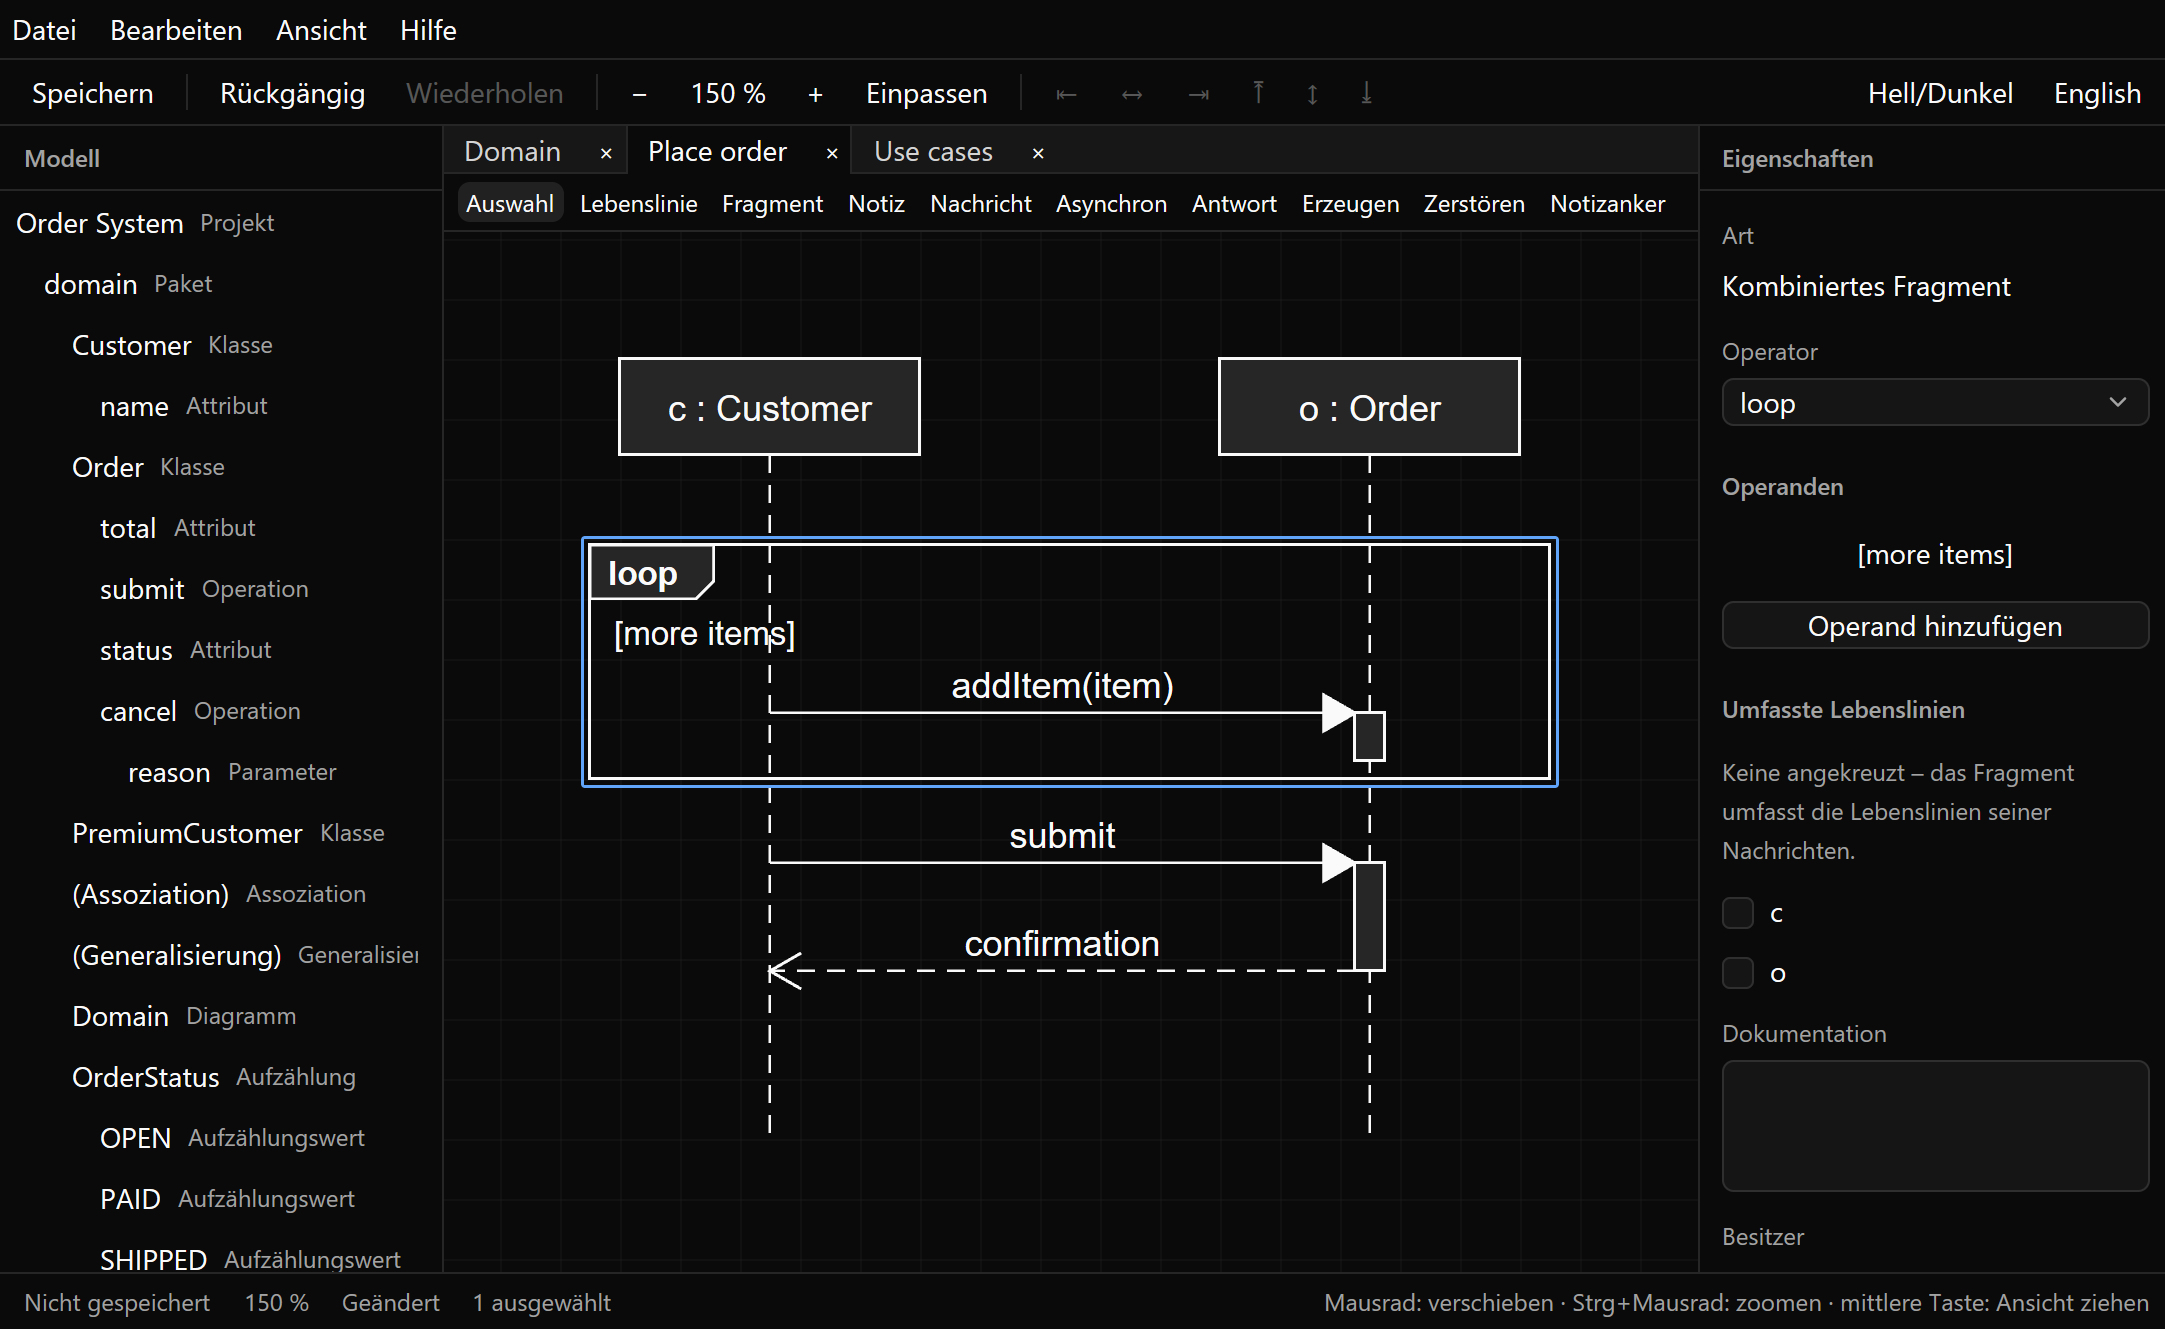Viewport: 2165px width, 1329px height.
Task: Select Order class in model tree
Action: pos(221,467)
